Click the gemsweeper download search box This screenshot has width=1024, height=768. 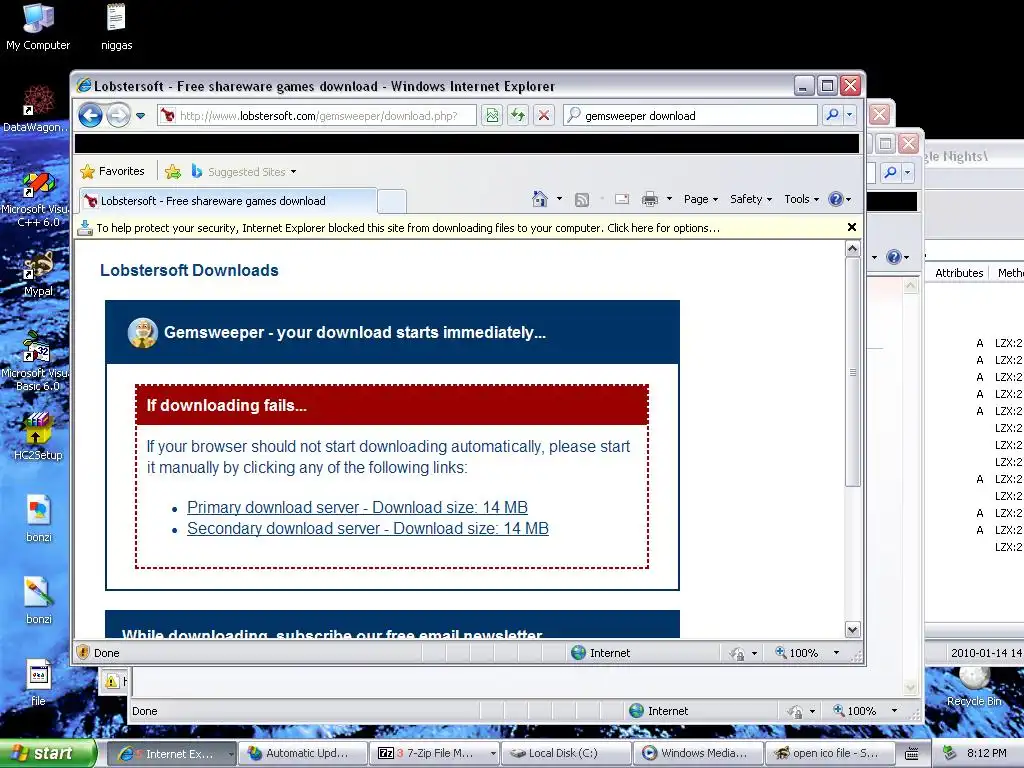(690, 116)
